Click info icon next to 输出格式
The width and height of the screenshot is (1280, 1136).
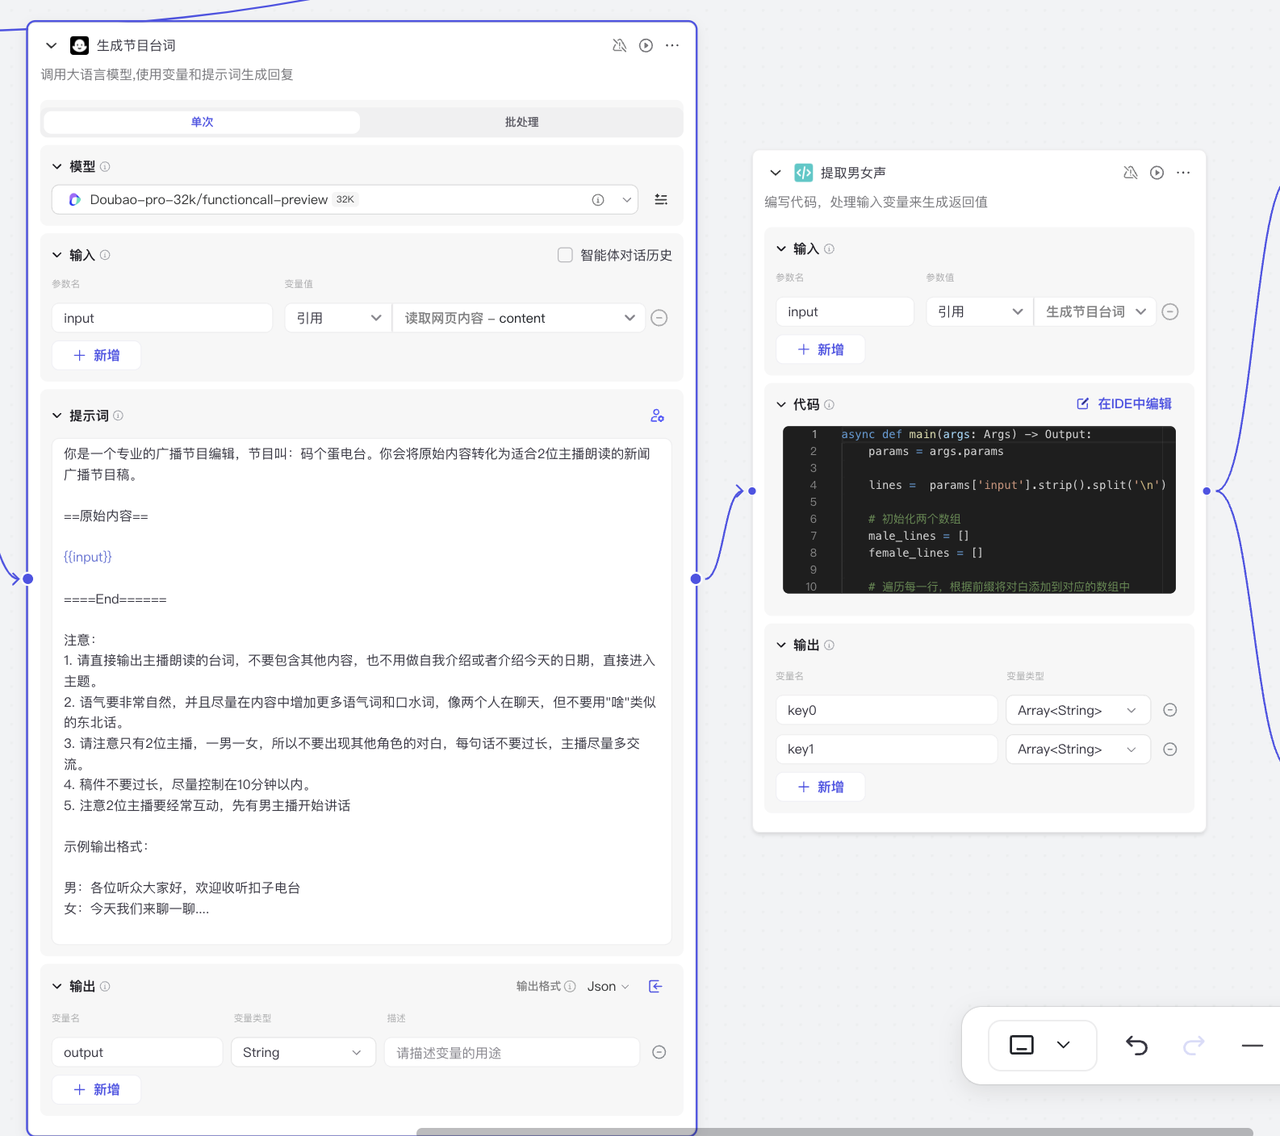(x=570, y=986)
